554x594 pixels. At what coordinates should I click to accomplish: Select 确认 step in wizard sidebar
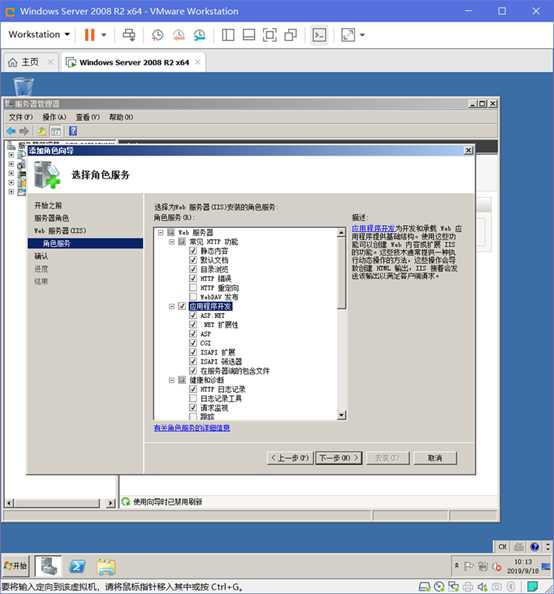coord(41,256)
